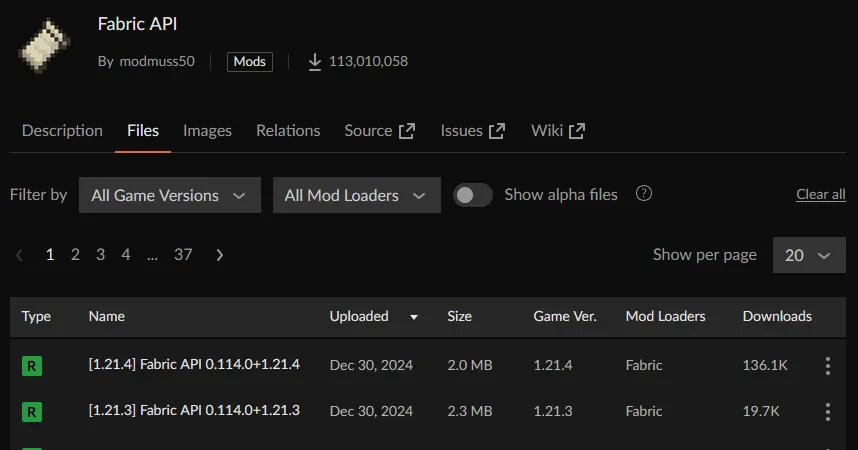This screenshot has height=450, width=858.
Task: Open more options menu for the 1.21.4 file
Action: coord(828,366)
